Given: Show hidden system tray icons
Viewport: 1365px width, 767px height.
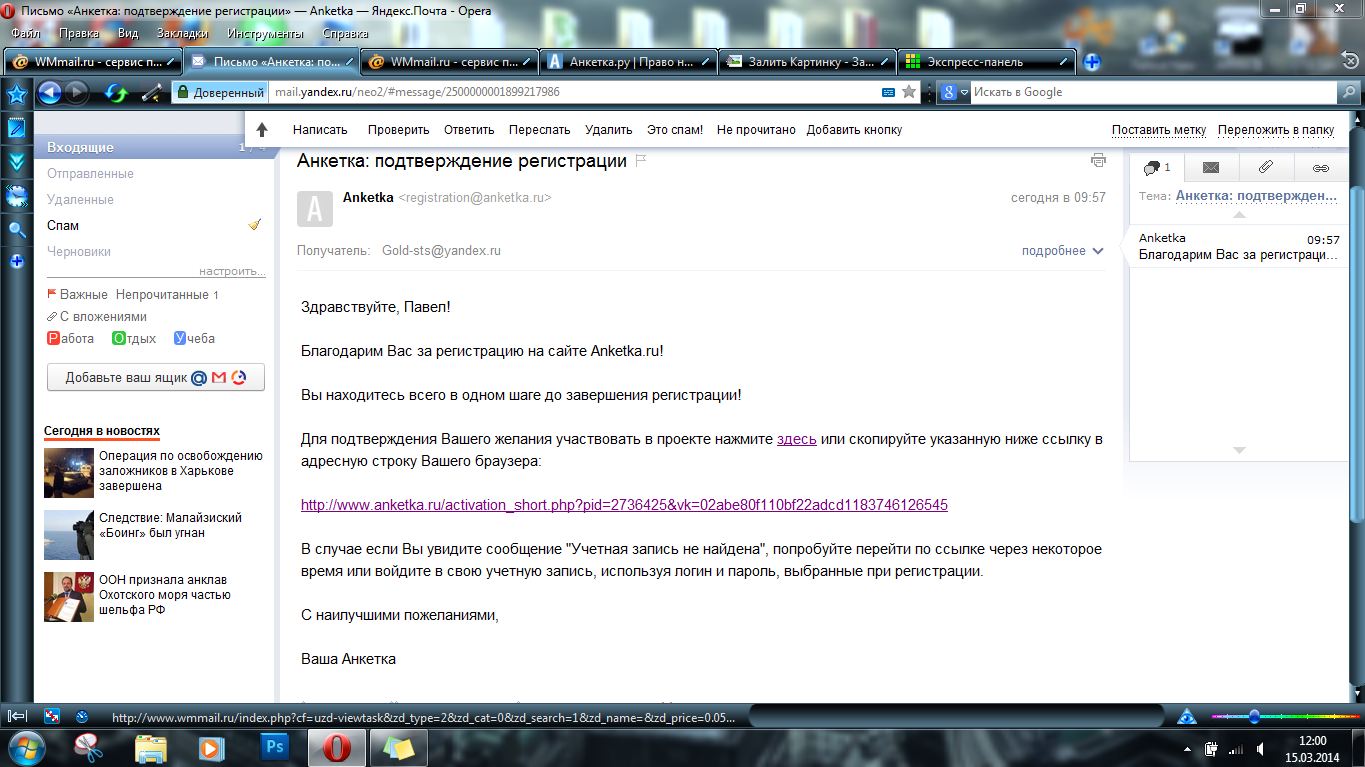Looking at the screenshot, I should (x=1186, y=748).
